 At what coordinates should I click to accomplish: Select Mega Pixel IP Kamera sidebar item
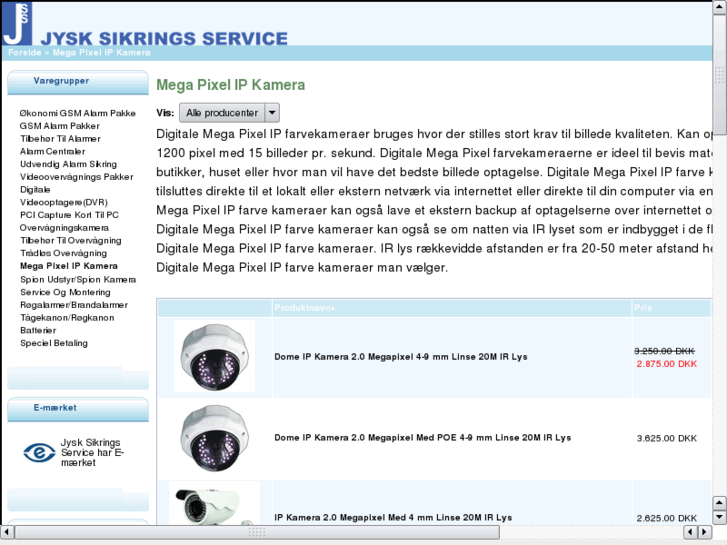point(69,266)
